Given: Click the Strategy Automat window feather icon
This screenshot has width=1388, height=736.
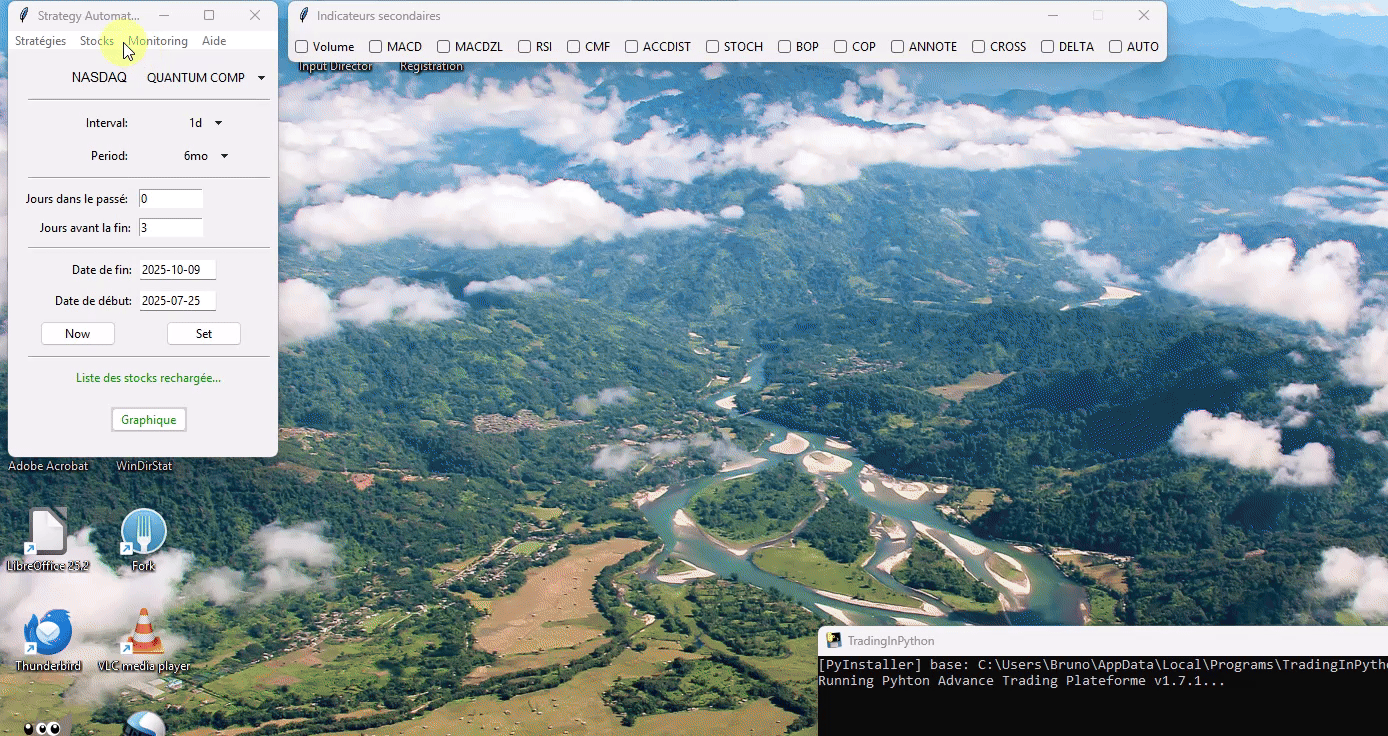Looking at the screenshot, I should point(24,15).
